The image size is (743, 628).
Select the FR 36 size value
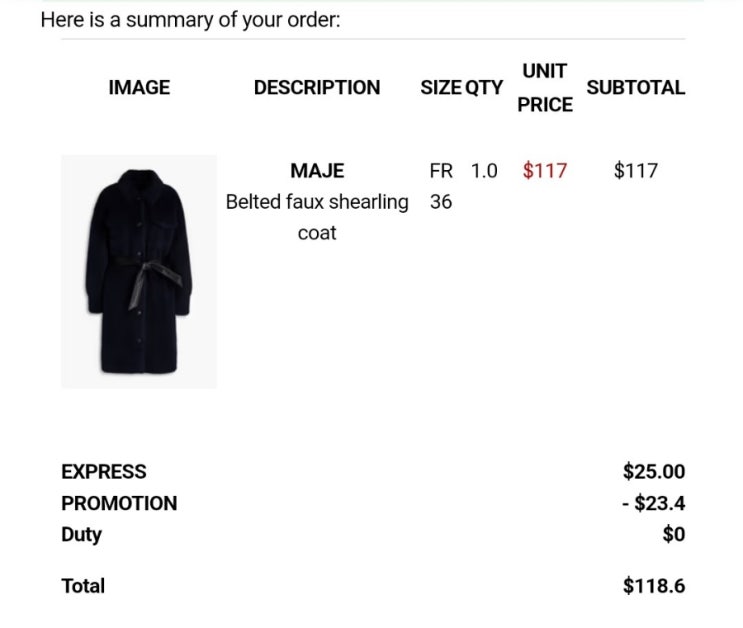click(x=441, y=186)
